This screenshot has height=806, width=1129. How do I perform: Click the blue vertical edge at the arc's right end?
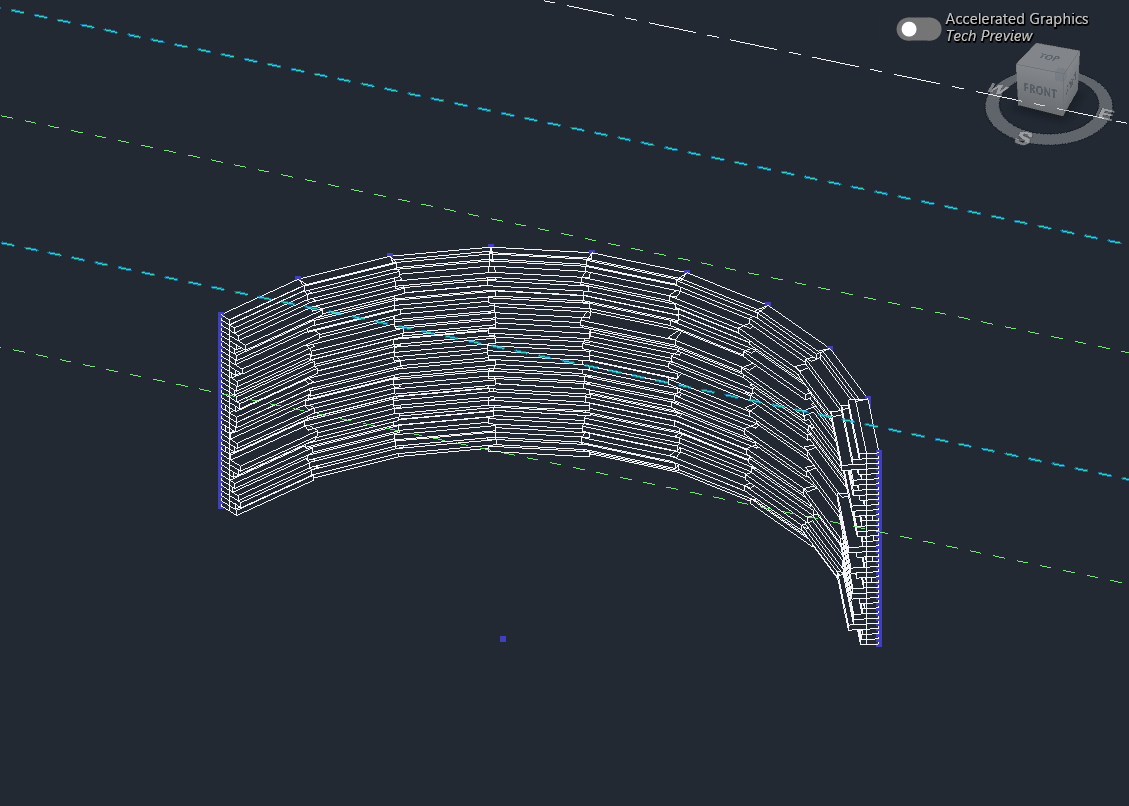click(x=879, y=547)
